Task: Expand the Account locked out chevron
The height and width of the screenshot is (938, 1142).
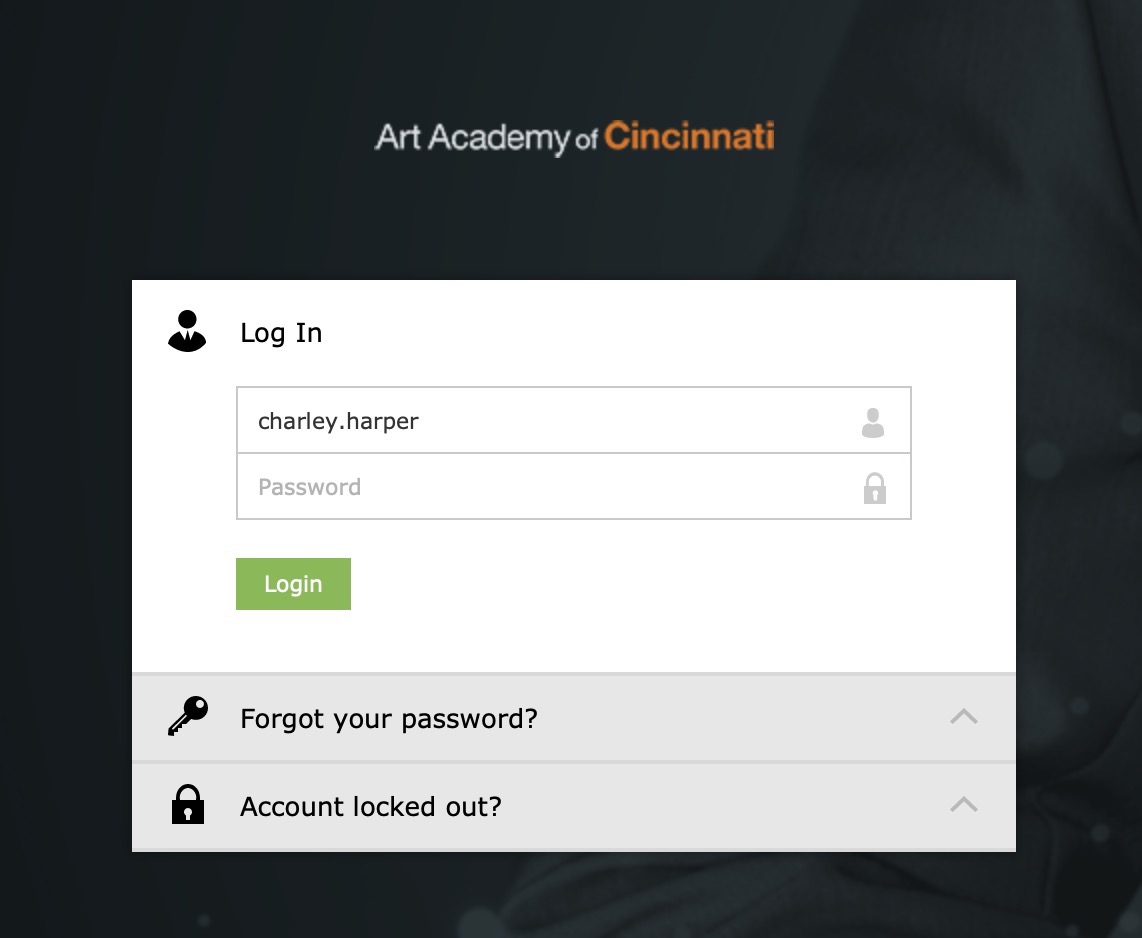Action: coord(964,804)
